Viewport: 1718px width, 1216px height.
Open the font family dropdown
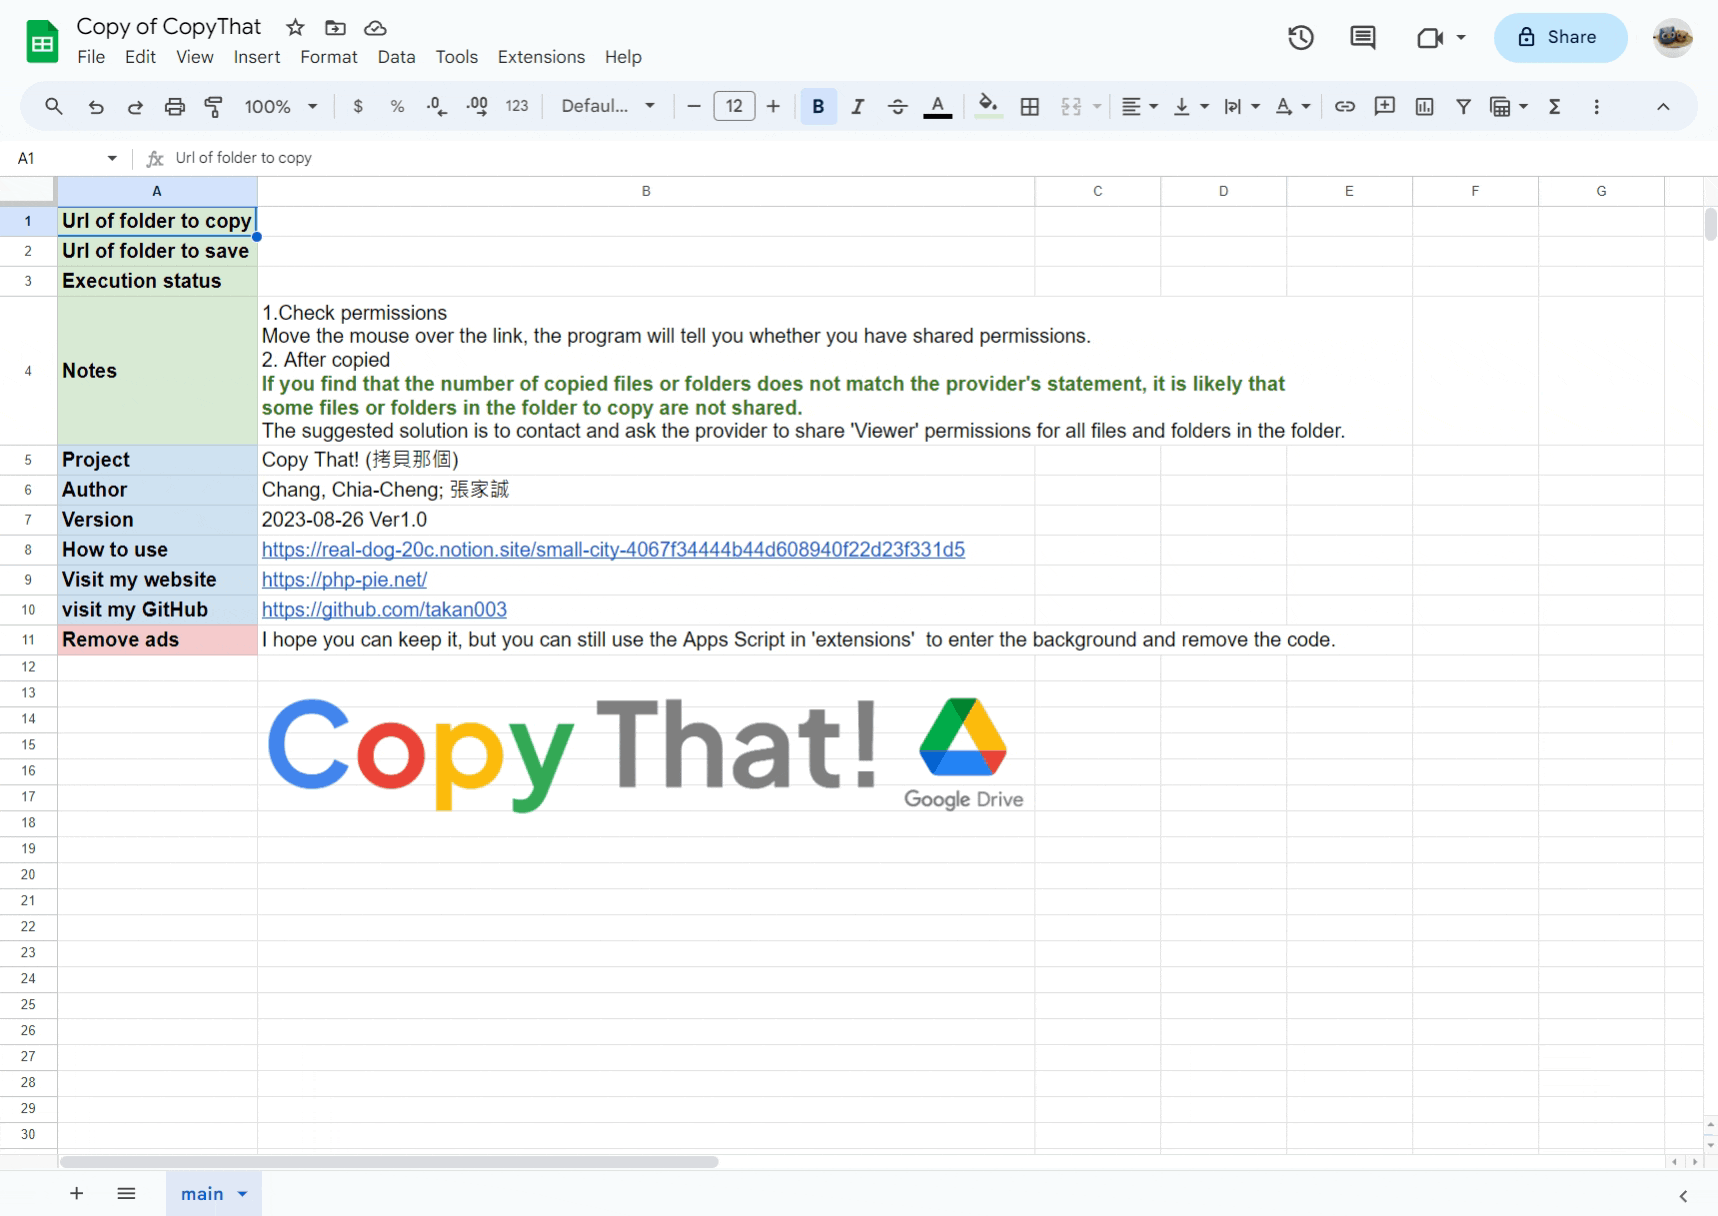[x=608, y=106]
